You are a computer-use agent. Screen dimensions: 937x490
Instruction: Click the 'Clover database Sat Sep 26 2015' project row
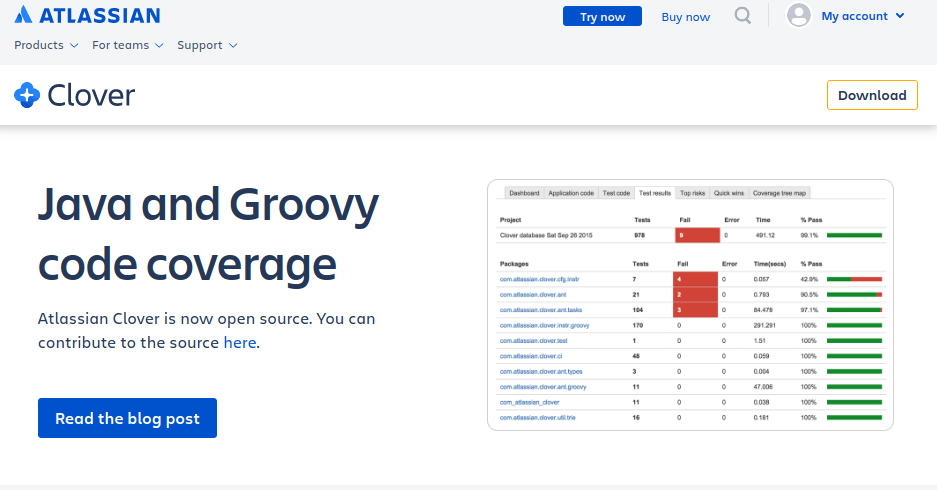point(690,235)
